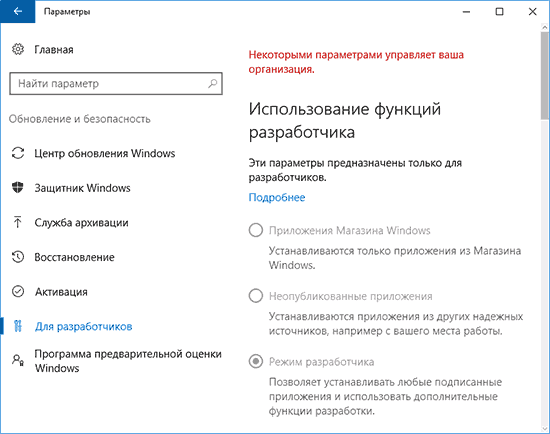The image size is (550, 434).
Task: Click the magnifier icon in the search box
Action: (x=213, y=84)
